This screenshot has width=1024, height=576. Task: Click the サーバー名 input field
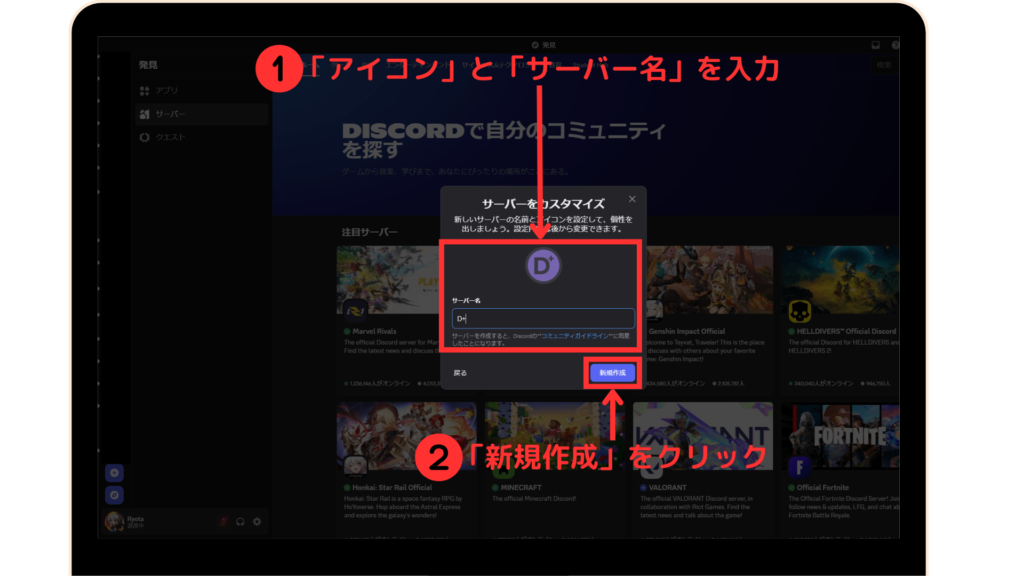[543, 318]
